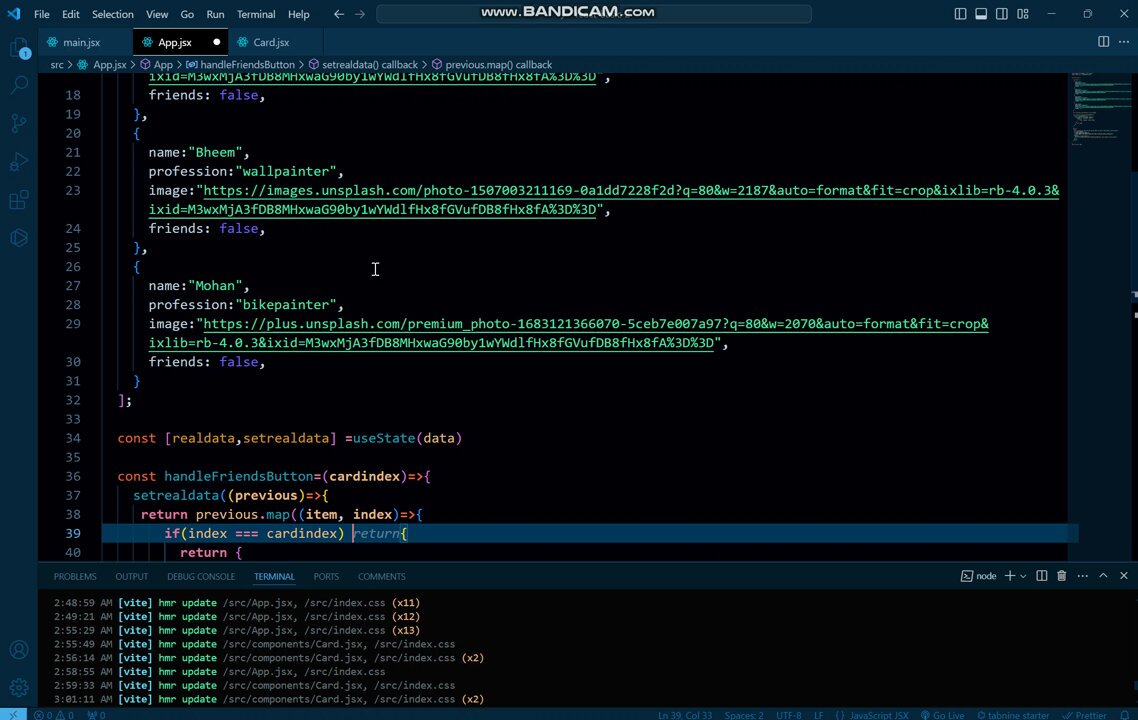The width and height of the screenshot is (1138, 720).
Task: Open the Edit menu
Action: click(x=70, y=14)
